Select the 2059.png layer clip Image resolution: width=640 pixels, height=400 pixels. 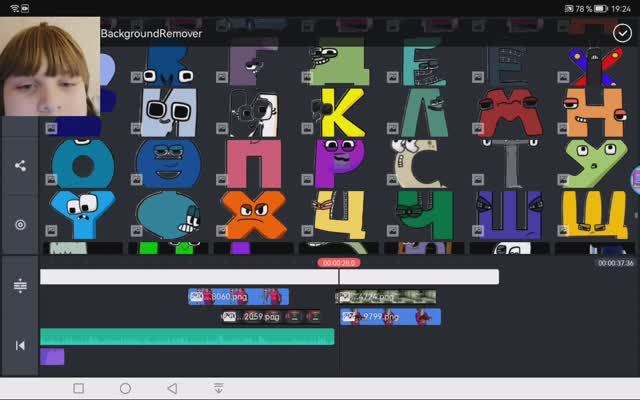coord(271,316)
